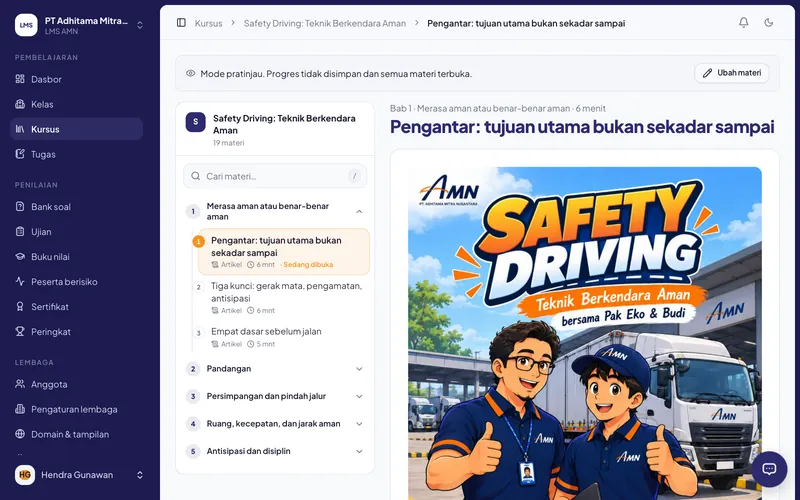Click the Safety Driving breadcrumb link
The height and width of the screenshot is (500, 800).
tap(325, 23)
